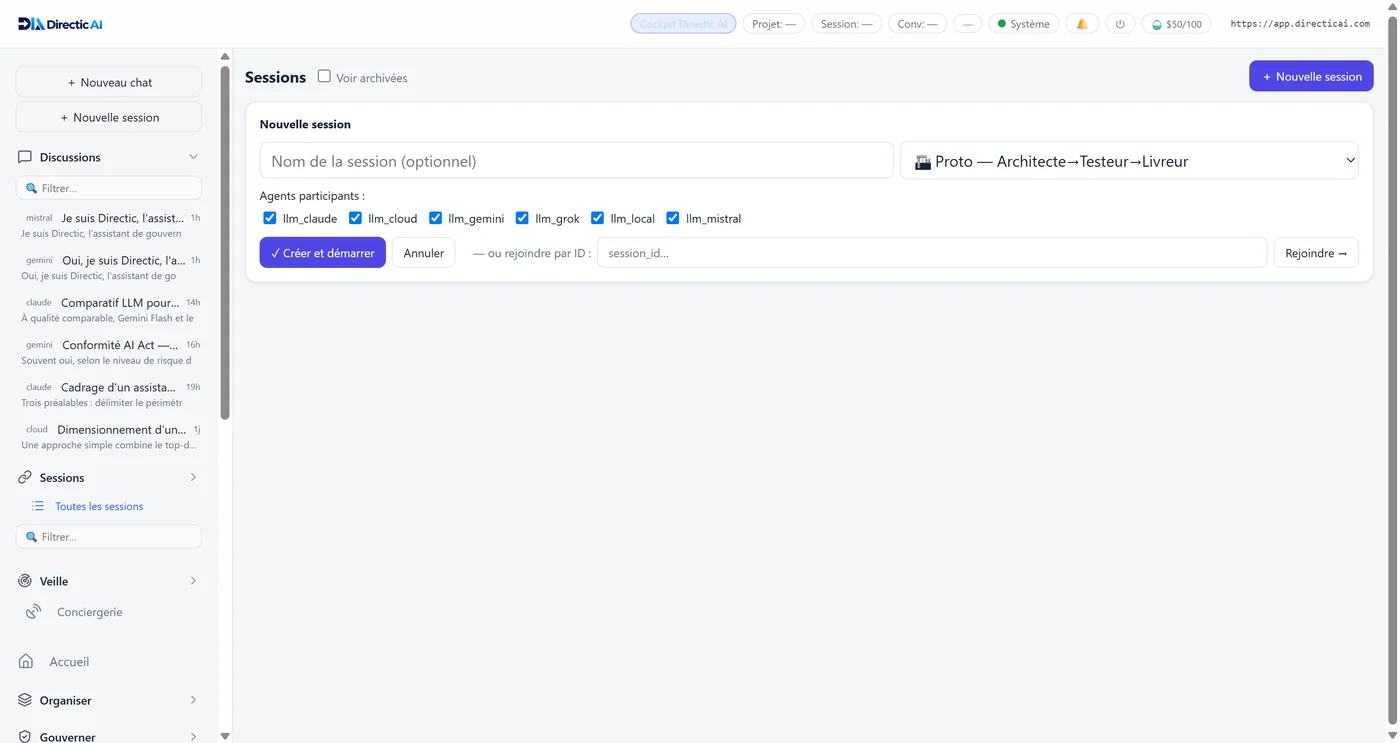
Task: Open Conciergerie in the sidebar
Action: (89, 612)
